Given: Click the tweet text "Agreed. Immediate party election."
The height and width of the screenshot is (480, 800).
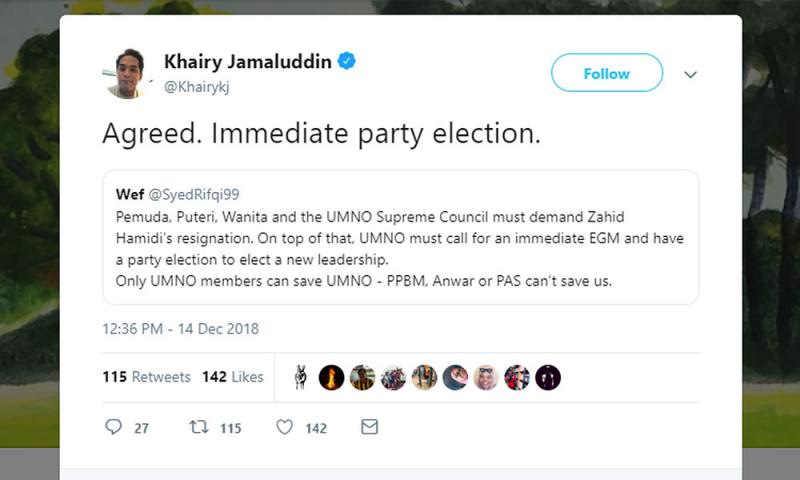Looking at the screenshot, I should click(x=321, y=135).
